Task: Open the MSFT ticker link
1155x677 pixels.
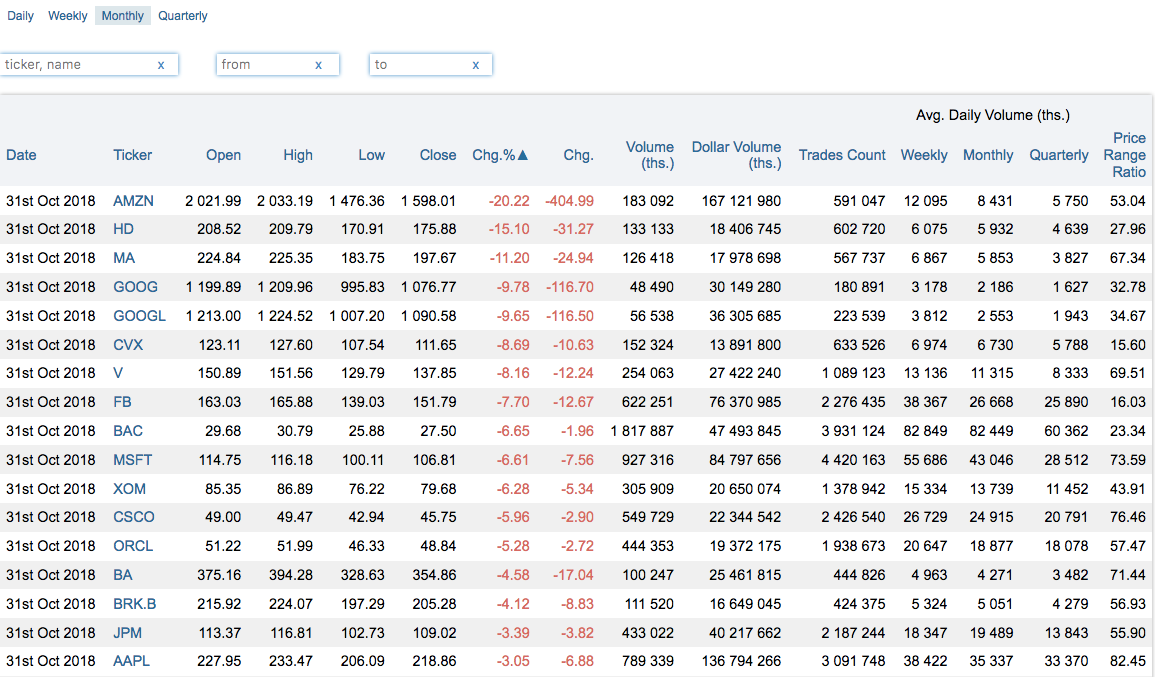Action: (133, 460)
